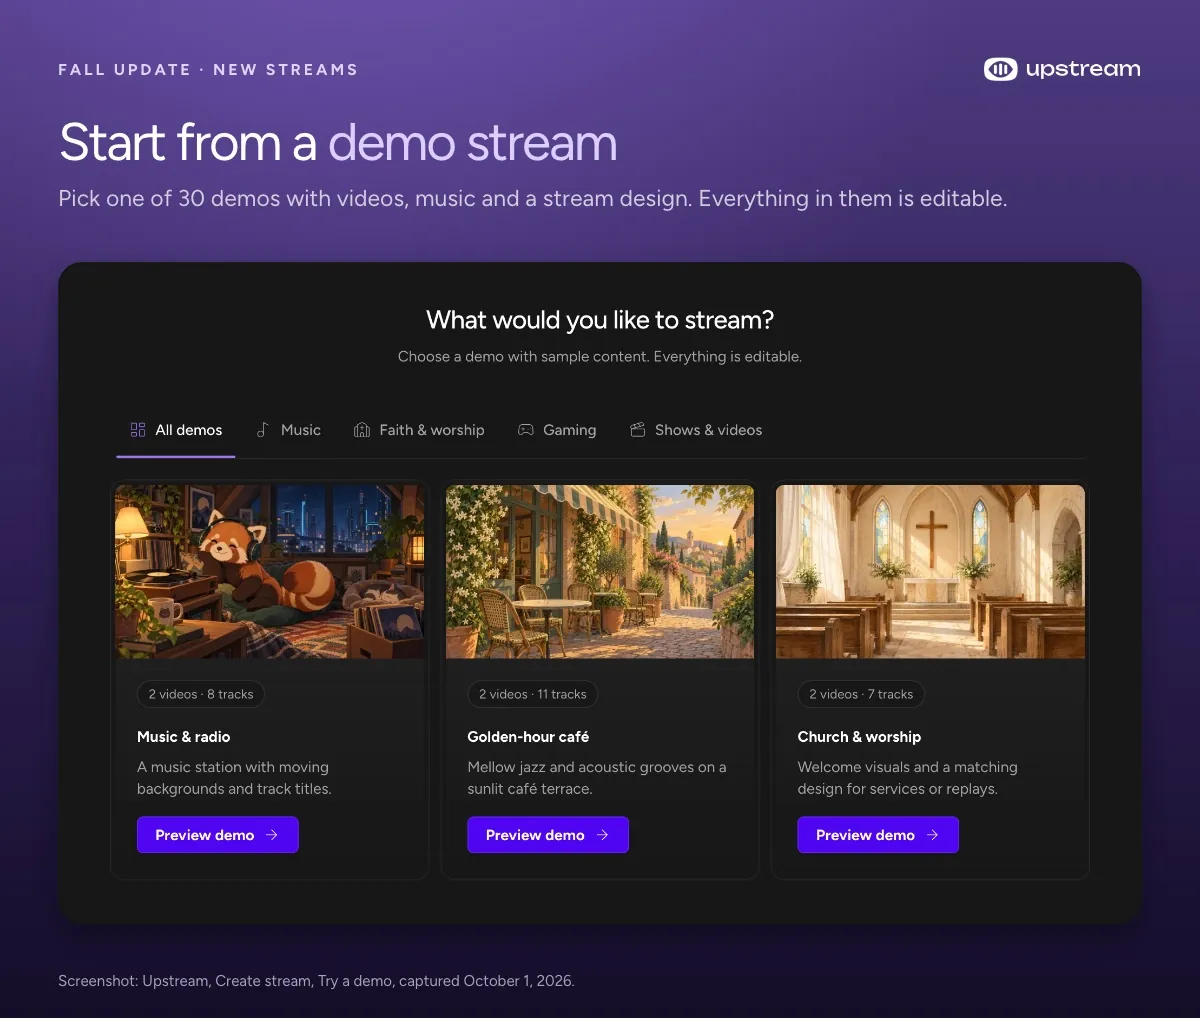Click the Faith & worship building icon
1200x1018 pixels.
coord(362,430)
